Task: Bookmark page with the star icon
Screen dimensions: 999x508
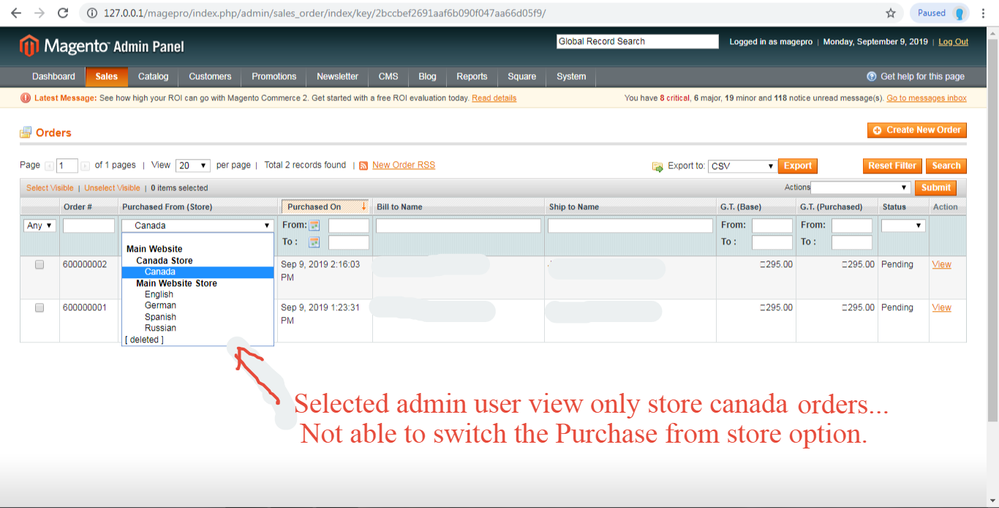Action: click(890, 13)
